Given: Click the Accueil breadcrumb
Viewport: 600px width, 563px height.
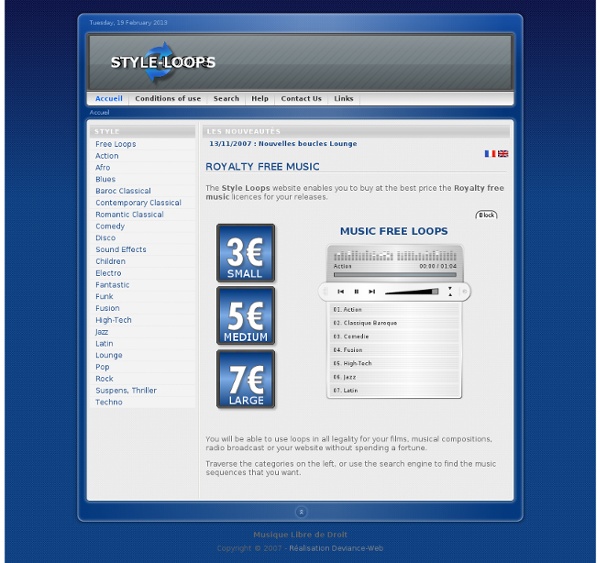Looking at the screenshot, I should (99, 113).
